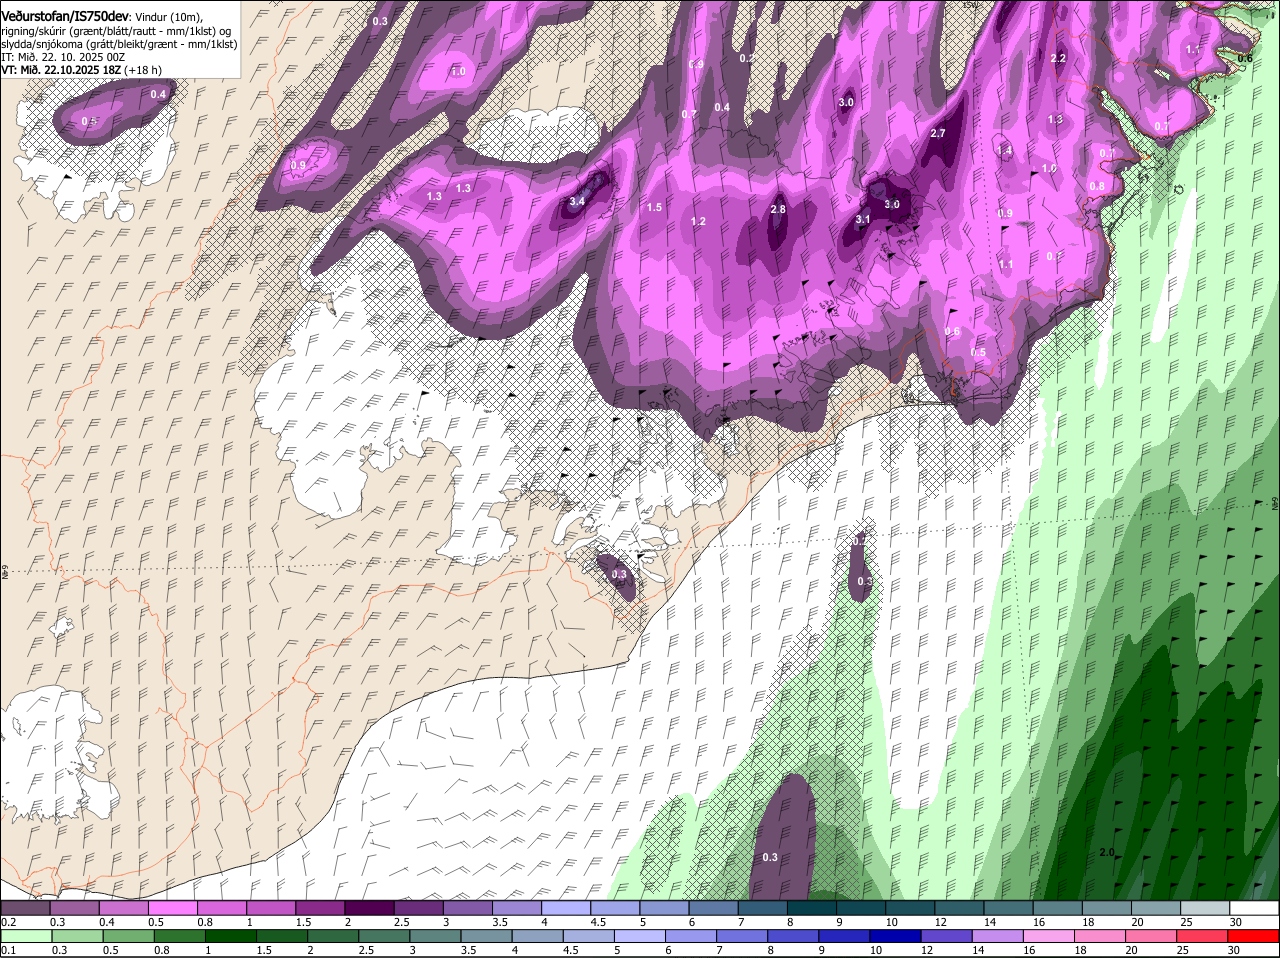The width and height of the screenshot is (1280, 958).
Task: Click the 2.7 precipitation value on the map
Action: click(x=937, y=133)
